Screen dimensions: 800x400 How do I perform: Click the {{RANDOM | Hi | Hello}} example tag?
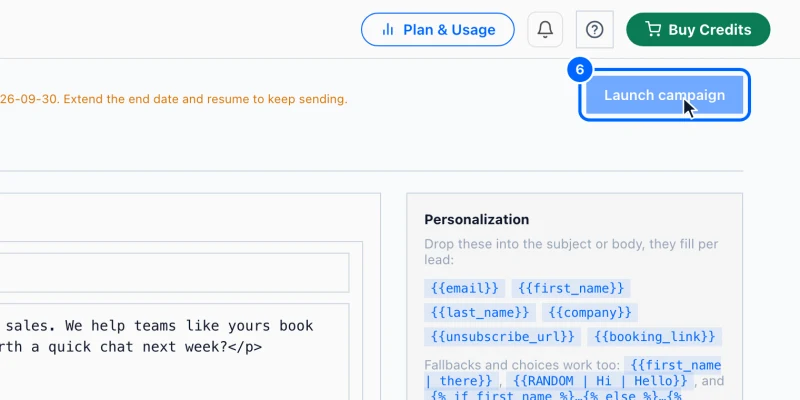(x=600, y=381)
